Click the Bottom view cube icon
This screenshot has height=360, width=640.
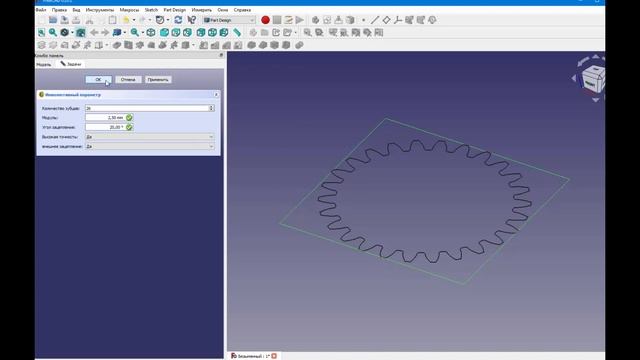click(x=212, y=33)
